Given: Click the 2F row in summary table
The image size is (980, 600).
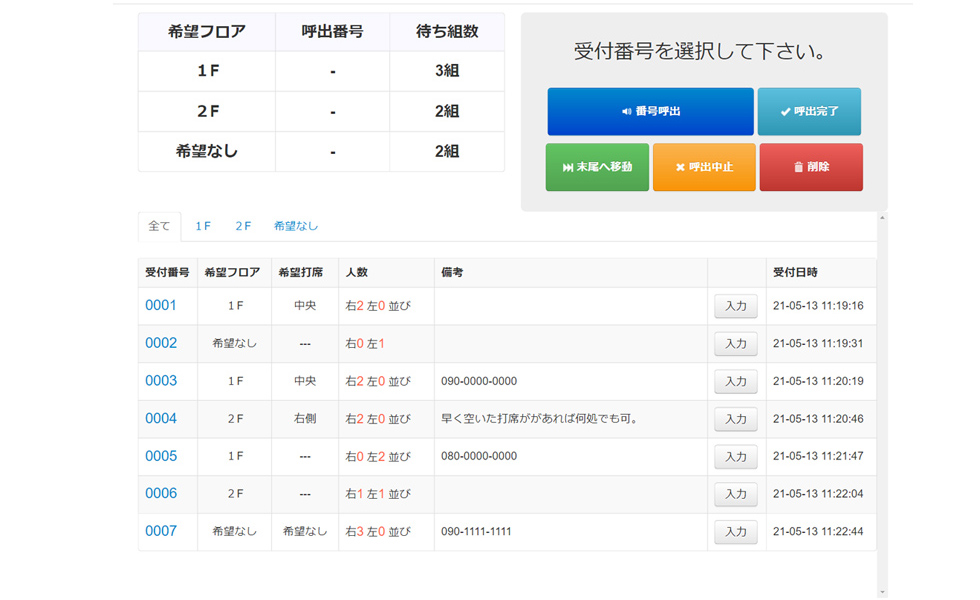Looking at the screenshot, I should 321,111.
